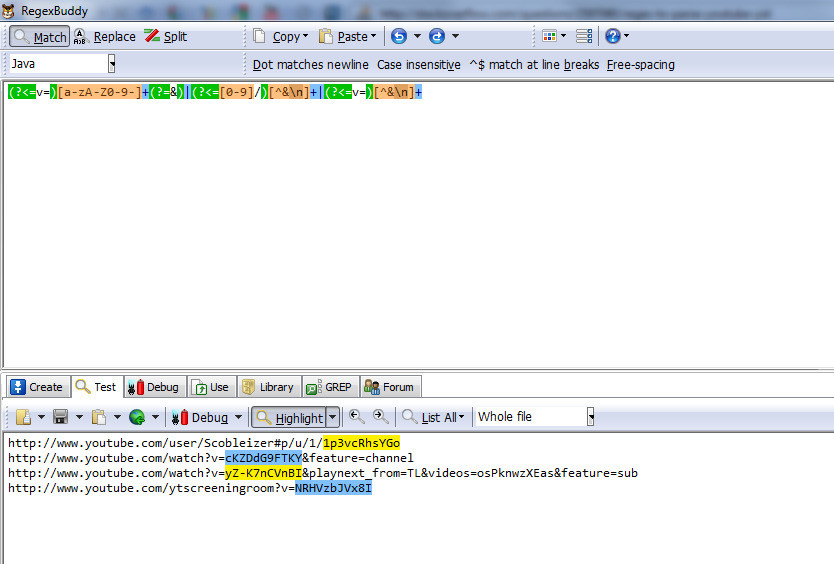The width and height of the screenshot is (834, 564).
Task: Toggle Case insensitive option
Action: click(419, 65)
